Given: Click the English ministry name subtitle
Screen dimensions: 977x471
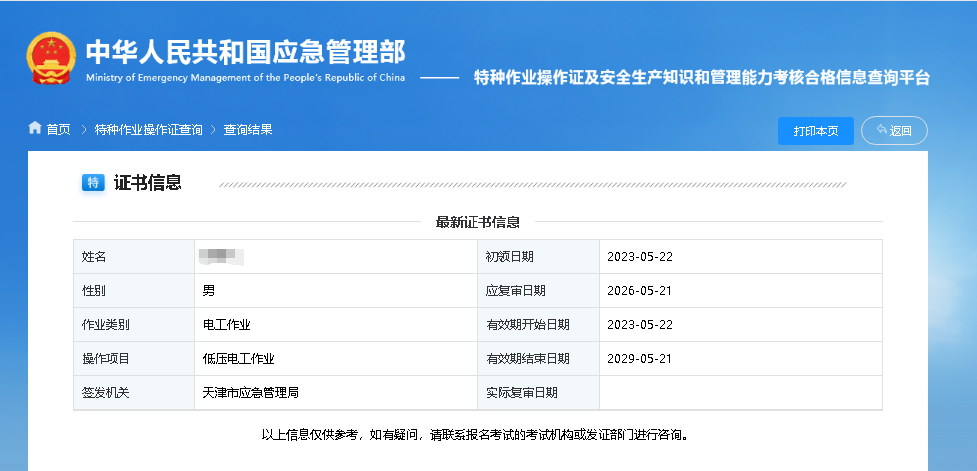Looking at the screenshot, I should [245, 78].
